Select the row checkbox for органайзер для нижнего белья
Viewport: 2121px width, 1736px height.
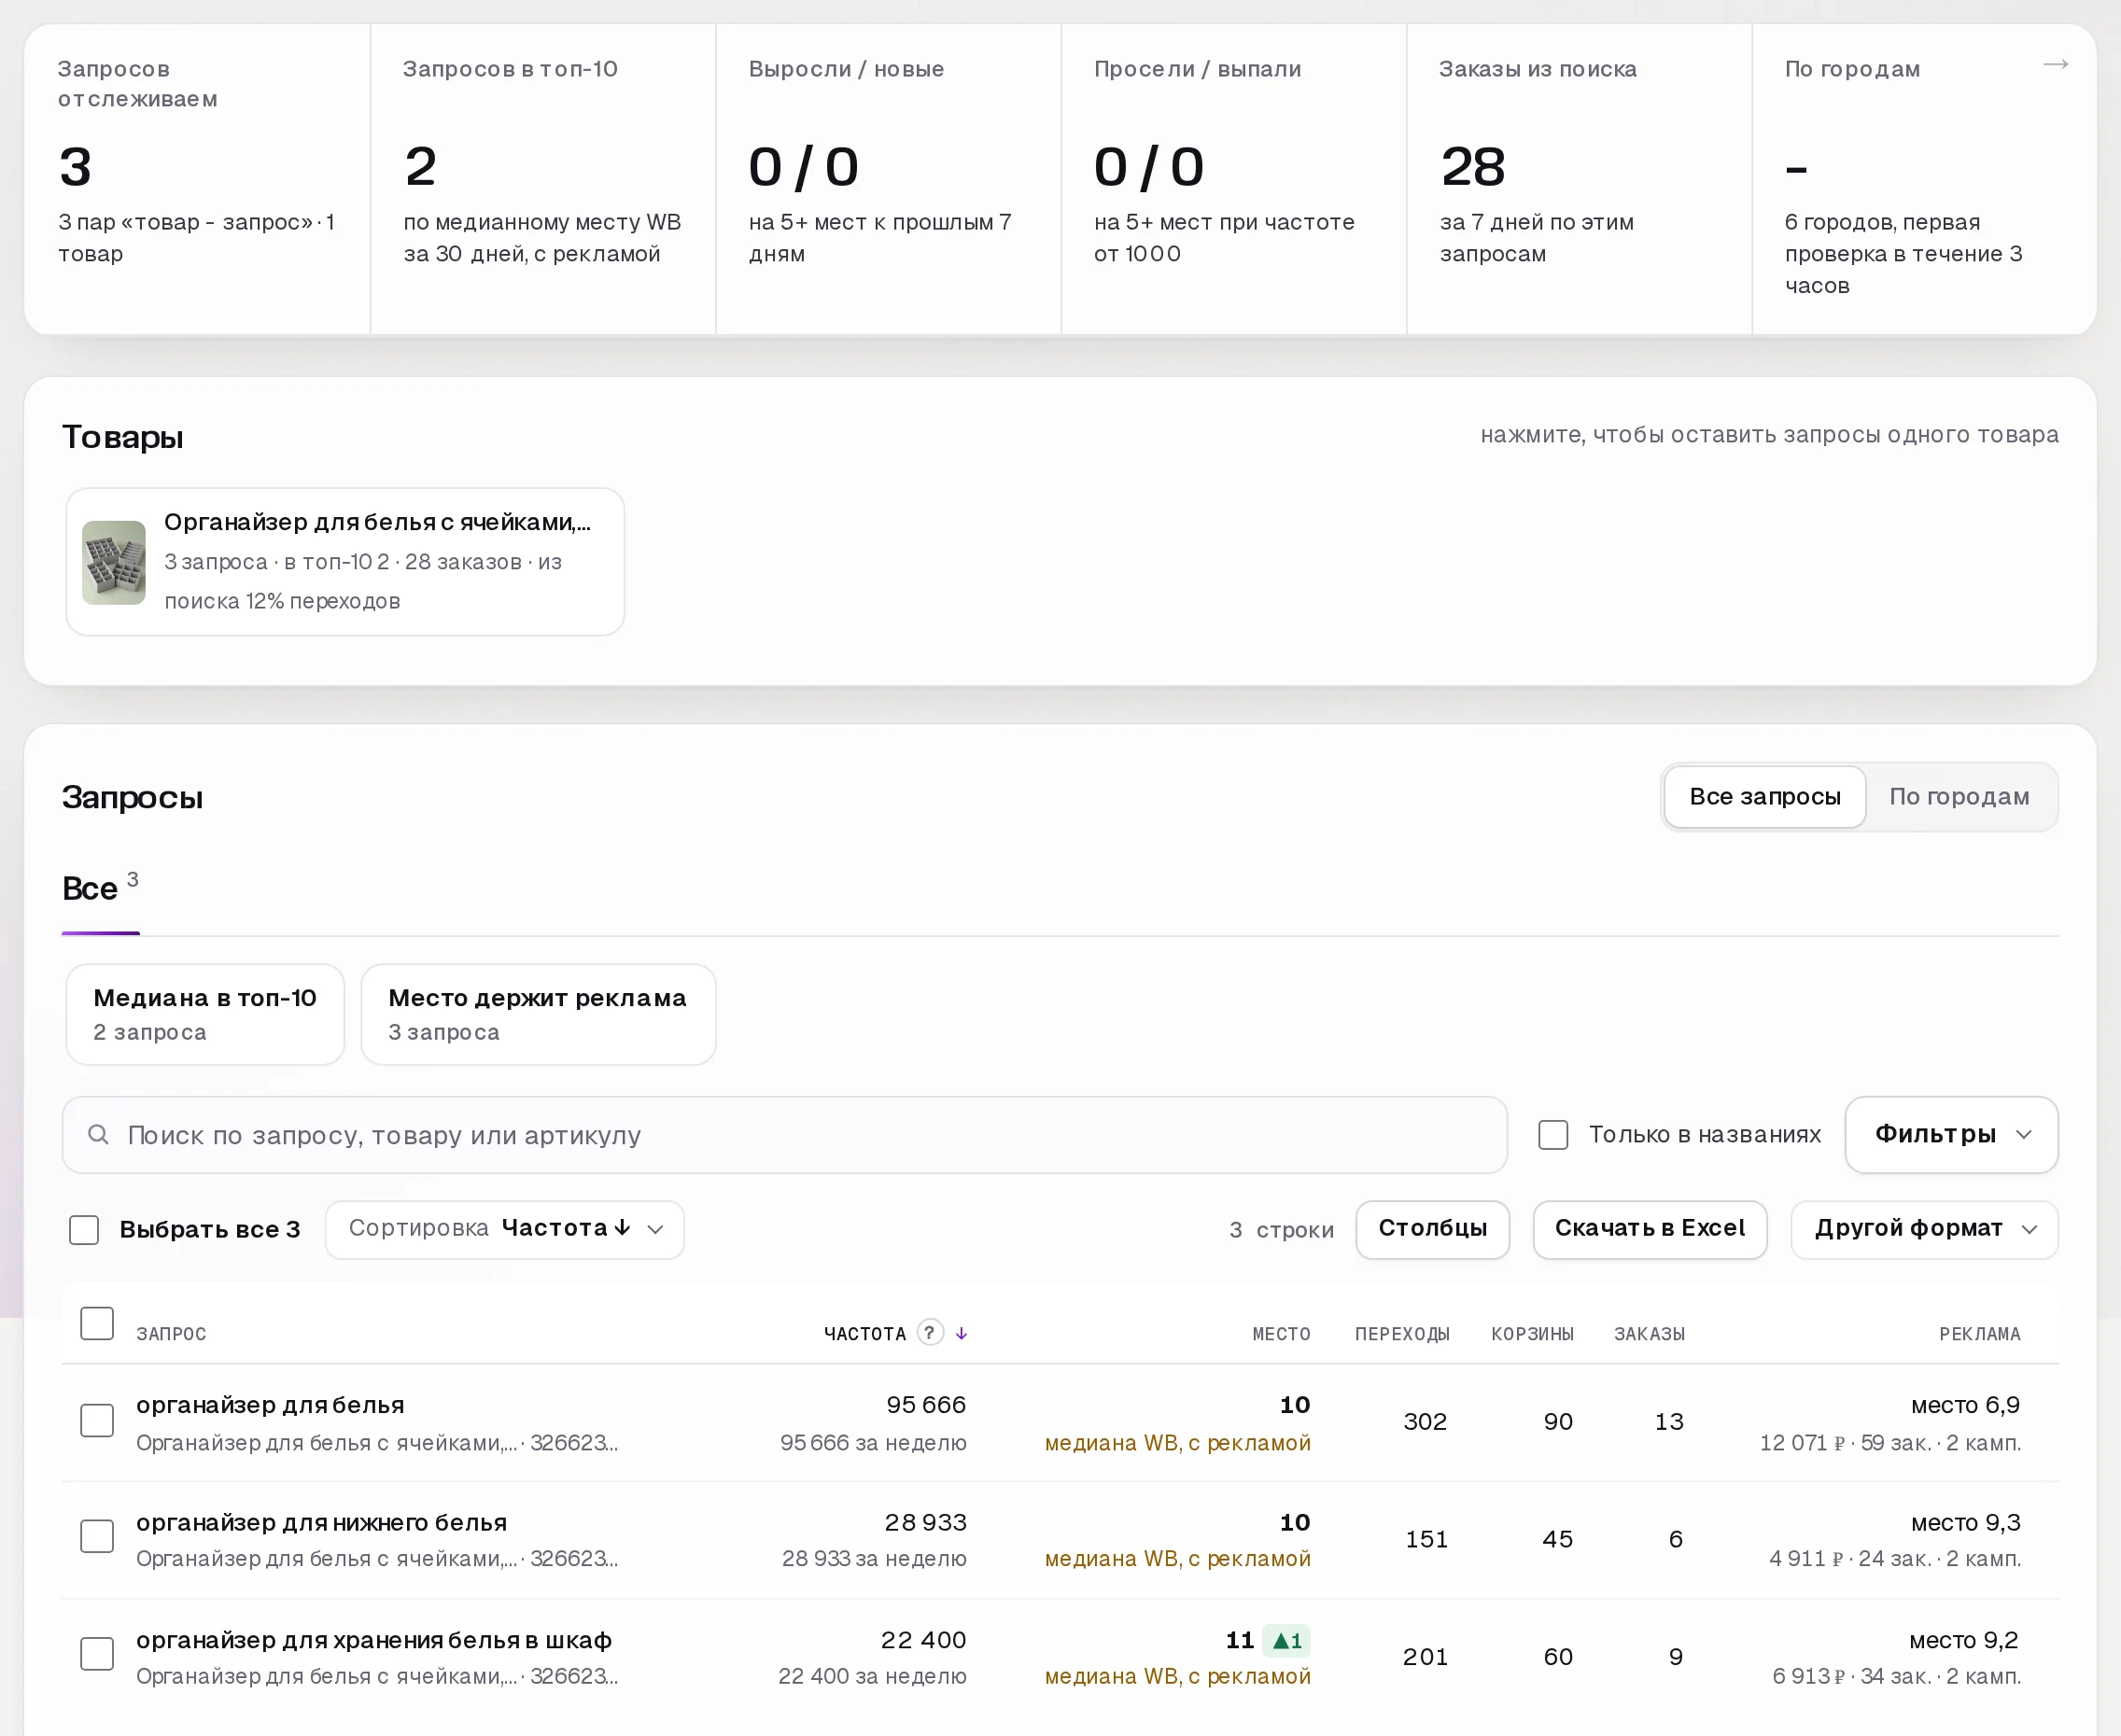pyautogui.click(x=97, y=1537)
